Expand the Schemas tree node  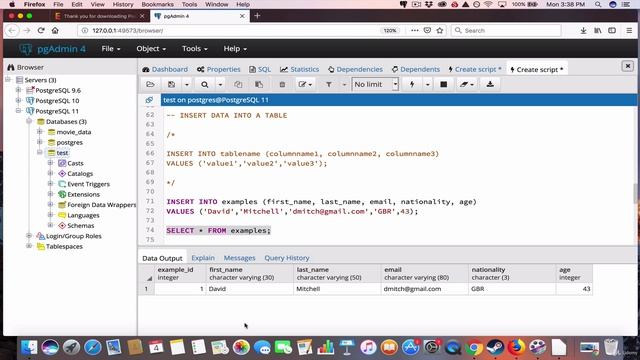(x=50, y=225)
